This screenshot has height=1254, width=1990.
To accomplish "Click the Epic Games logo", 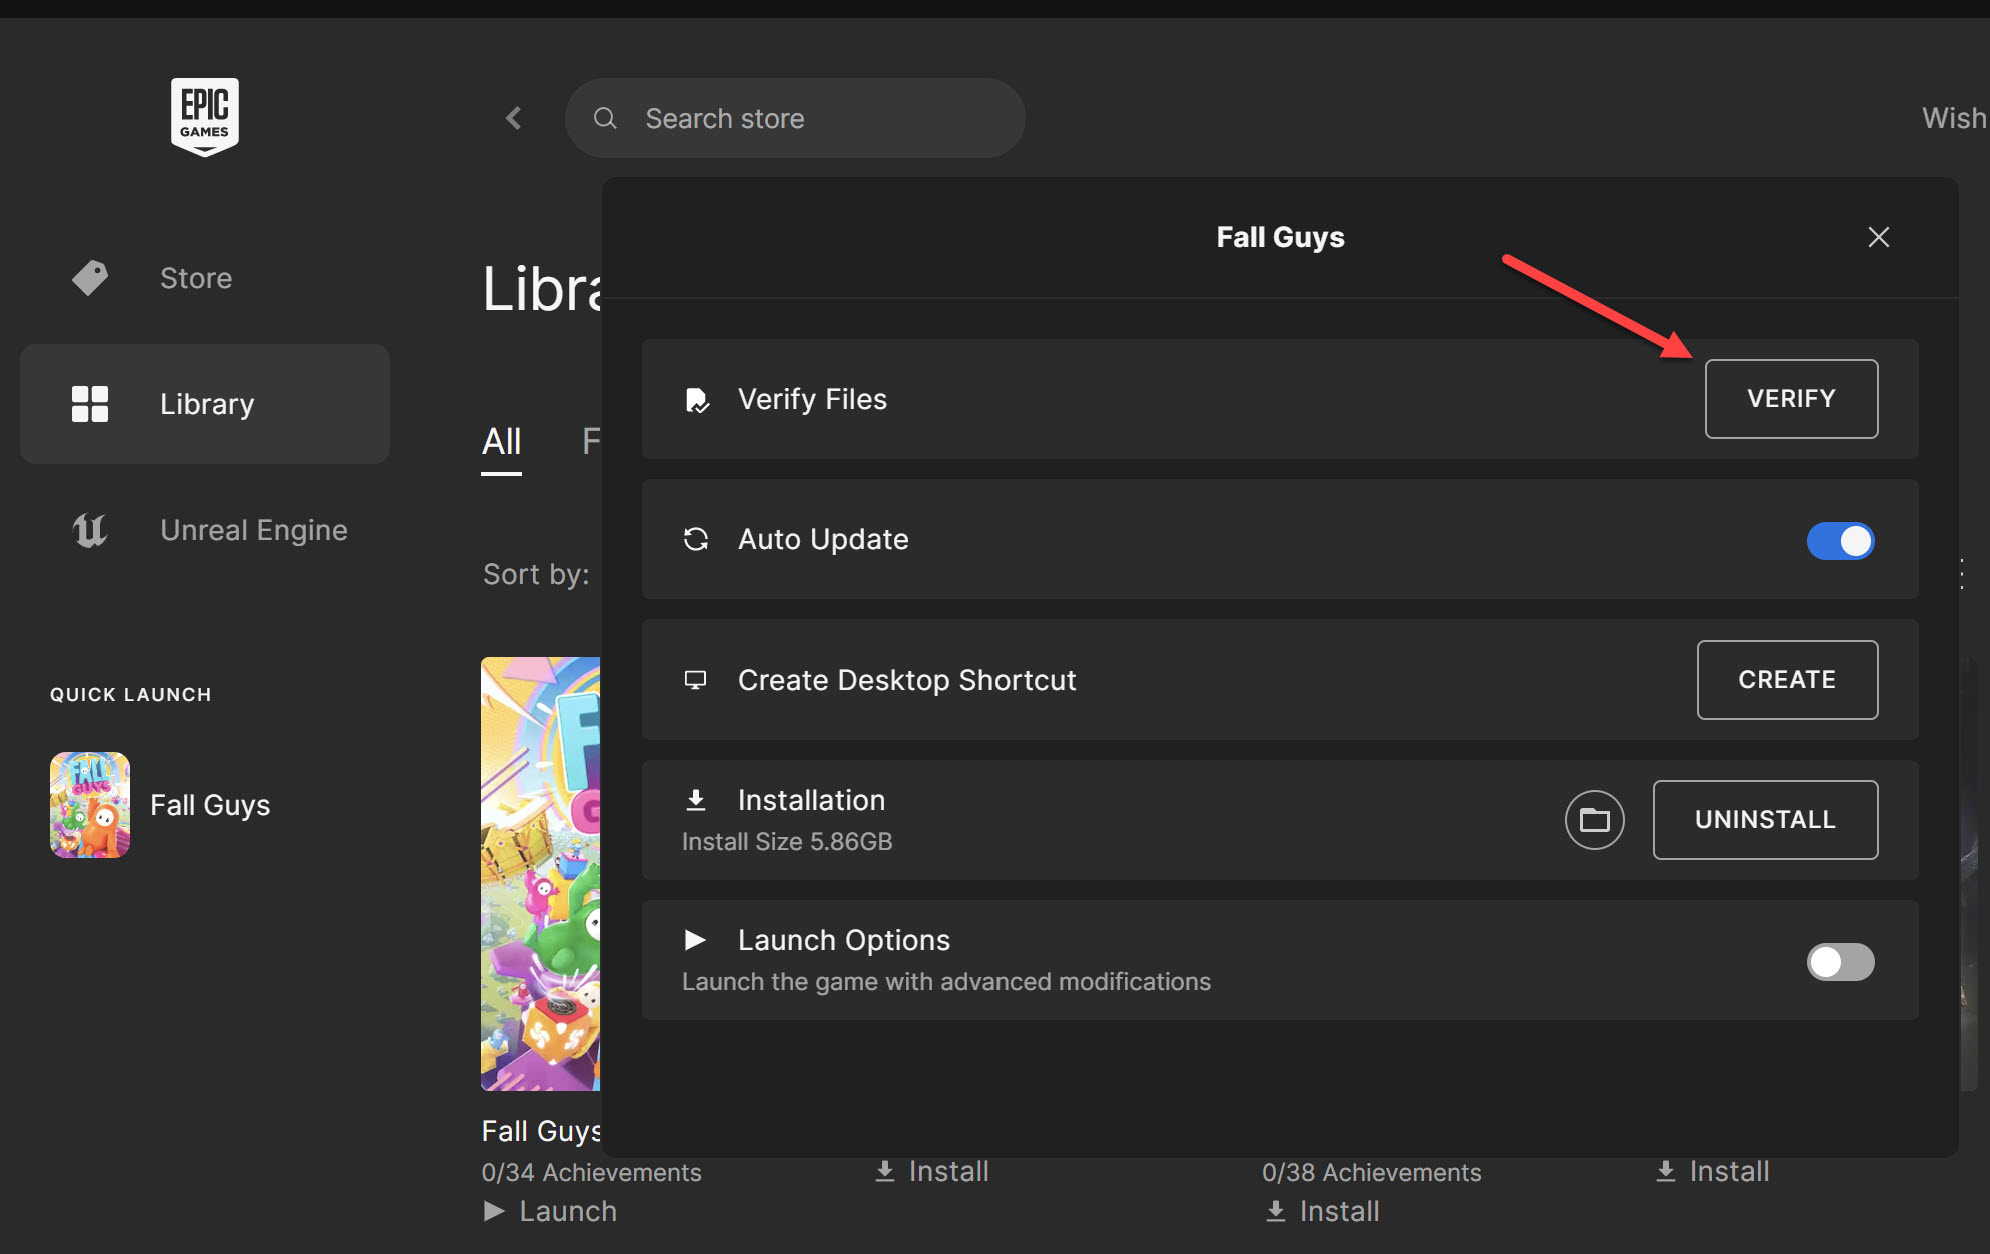I will (204, 117).
